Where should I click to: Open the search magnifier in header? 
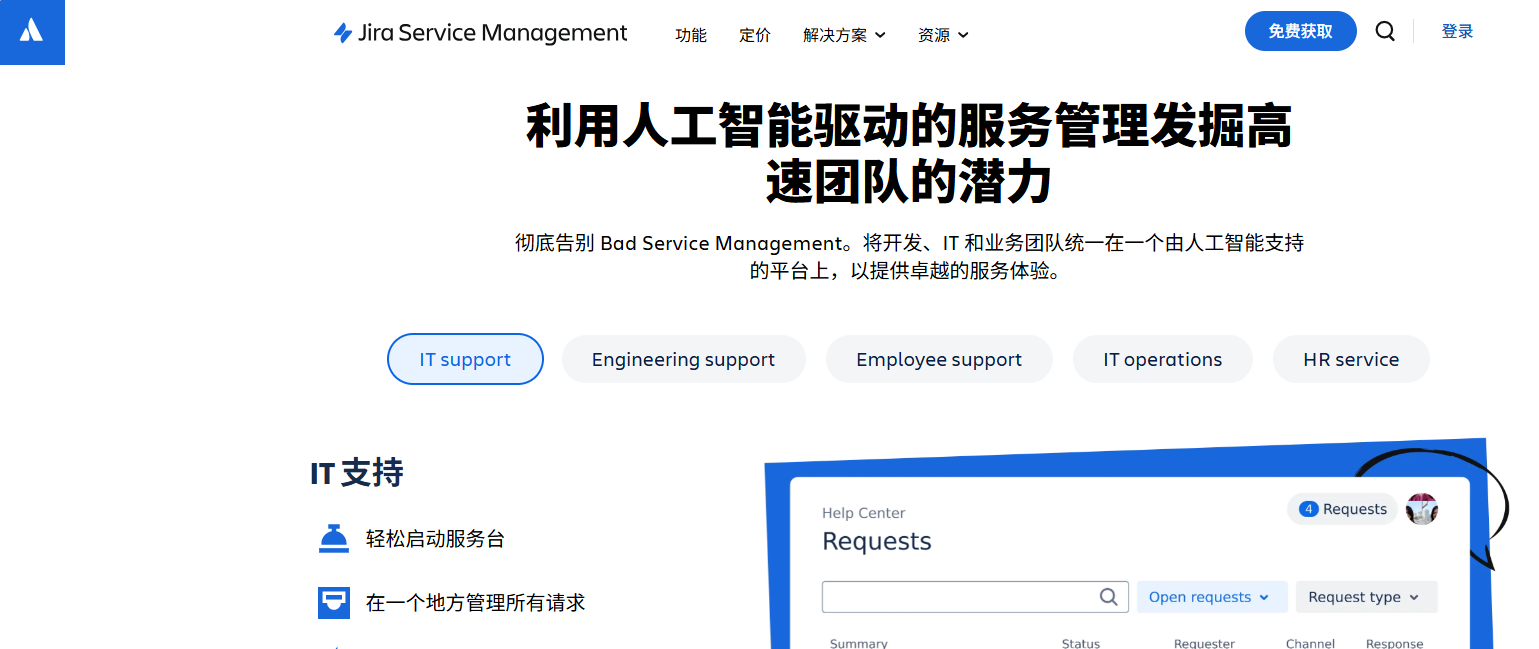pyautogui.click(x=1385, y=31)
